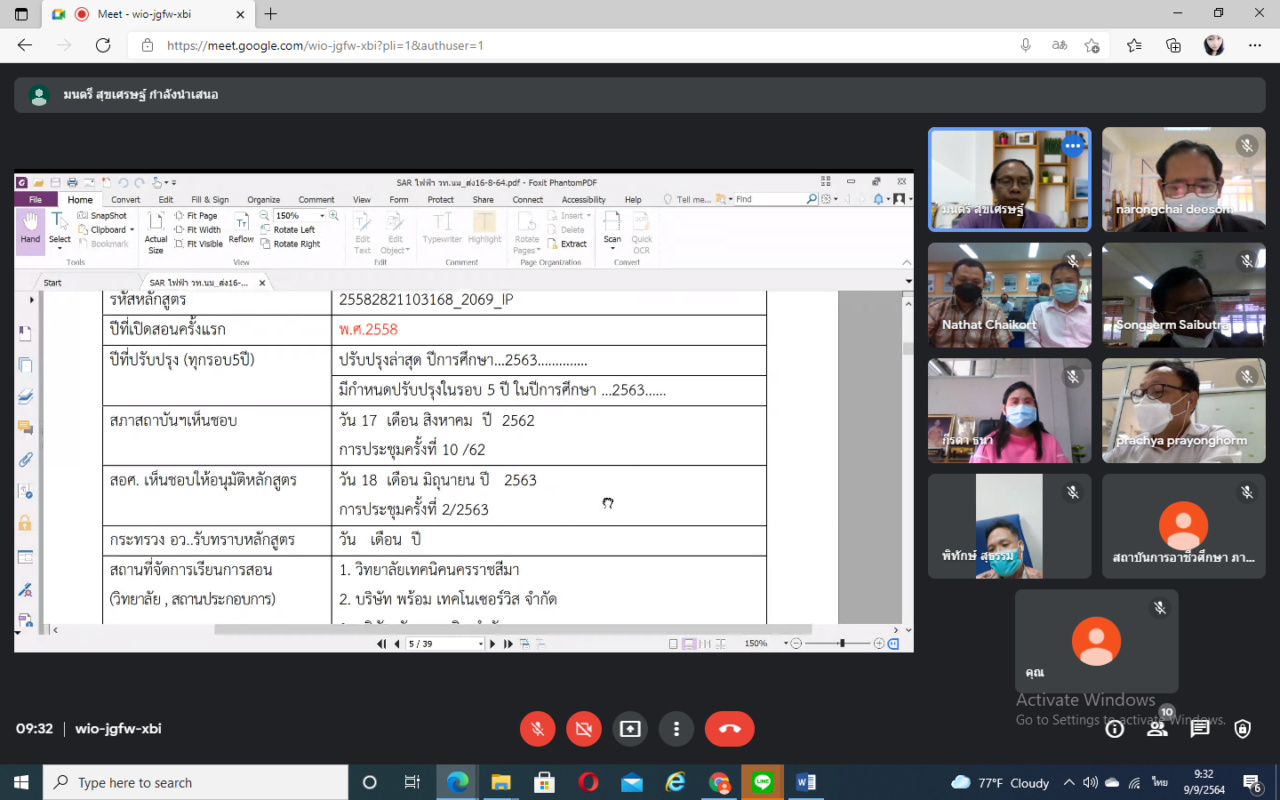Open the chat with everyone panel

[x=1200, y=729]
